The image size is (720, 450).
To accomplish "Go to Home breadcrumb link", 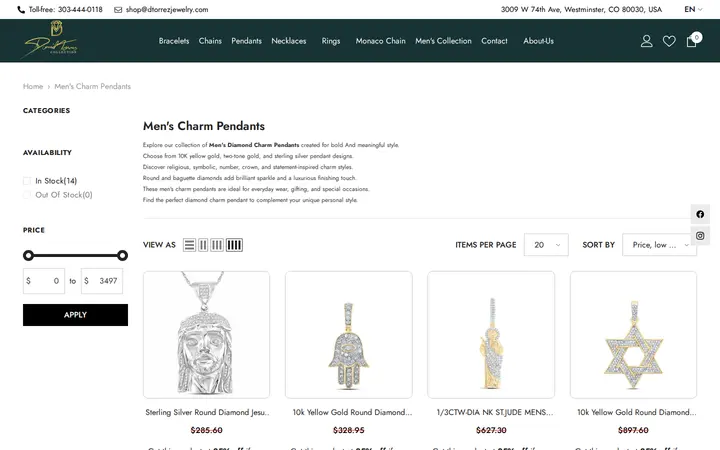I will (33, 86).
